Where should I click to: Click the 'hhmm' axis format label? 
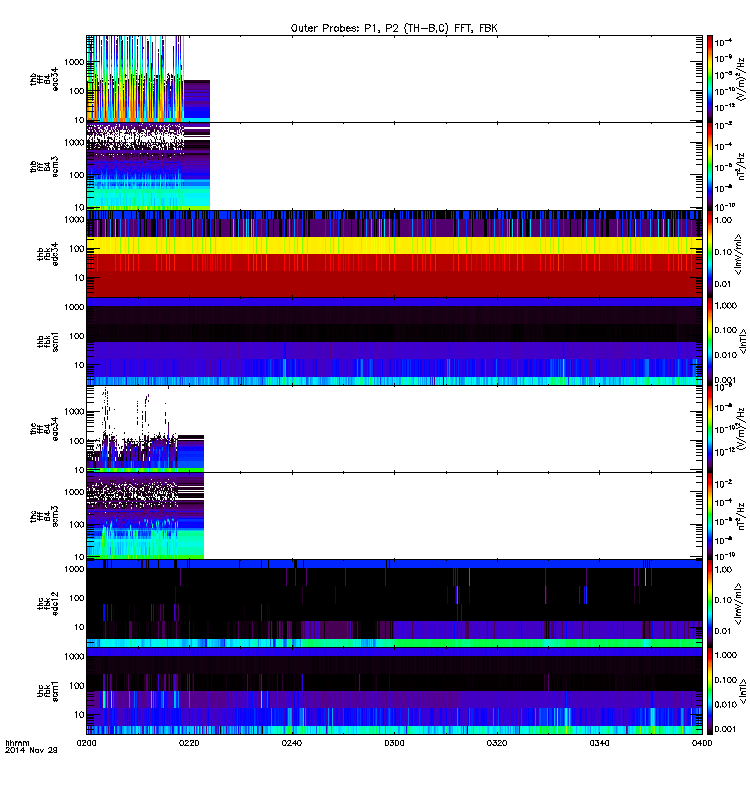click(x=17, y=743)
